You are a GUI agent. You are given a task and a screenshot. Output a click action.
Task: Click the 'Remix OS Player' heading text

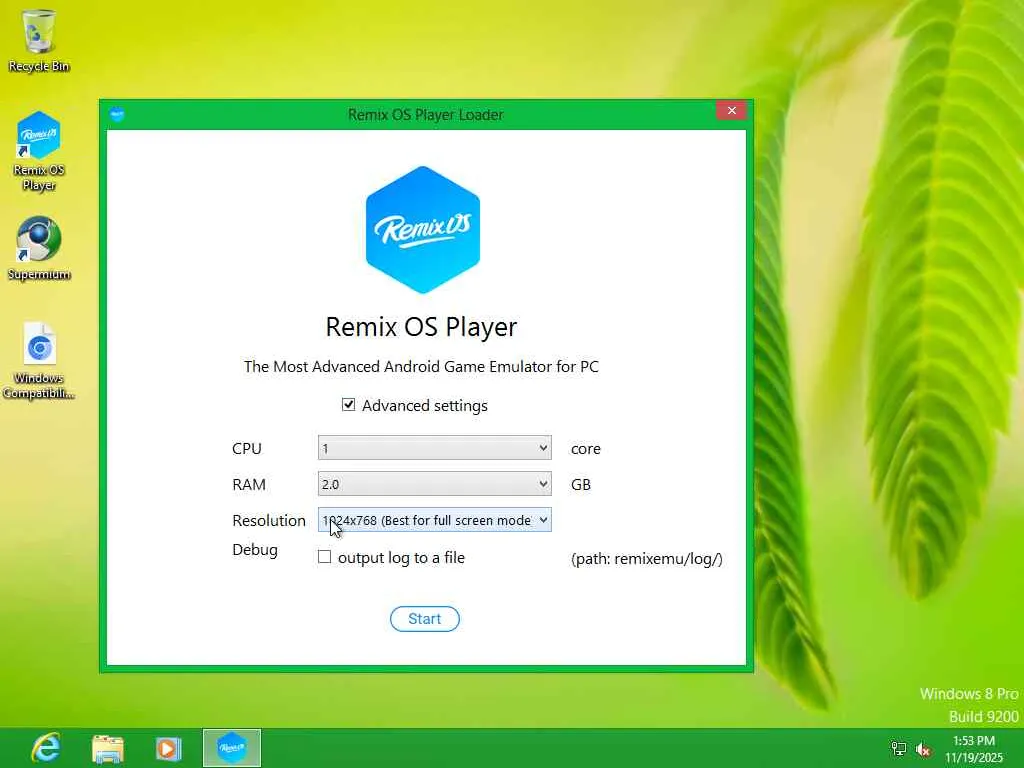[421, 327]
